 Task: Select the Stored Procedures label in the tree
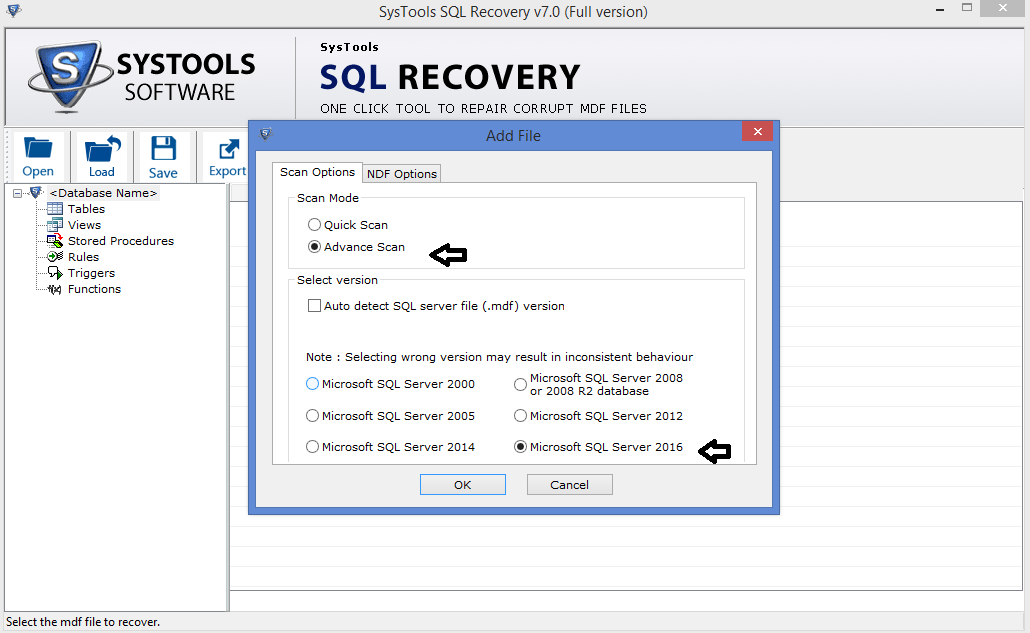pyautogui.click(x=121, y=241)
